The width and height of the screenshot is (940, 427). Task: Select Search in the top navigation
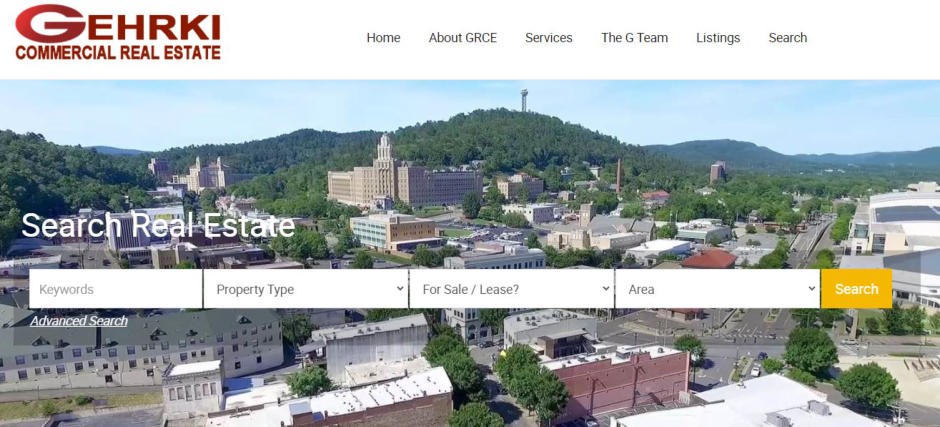(x=787, y=38)
